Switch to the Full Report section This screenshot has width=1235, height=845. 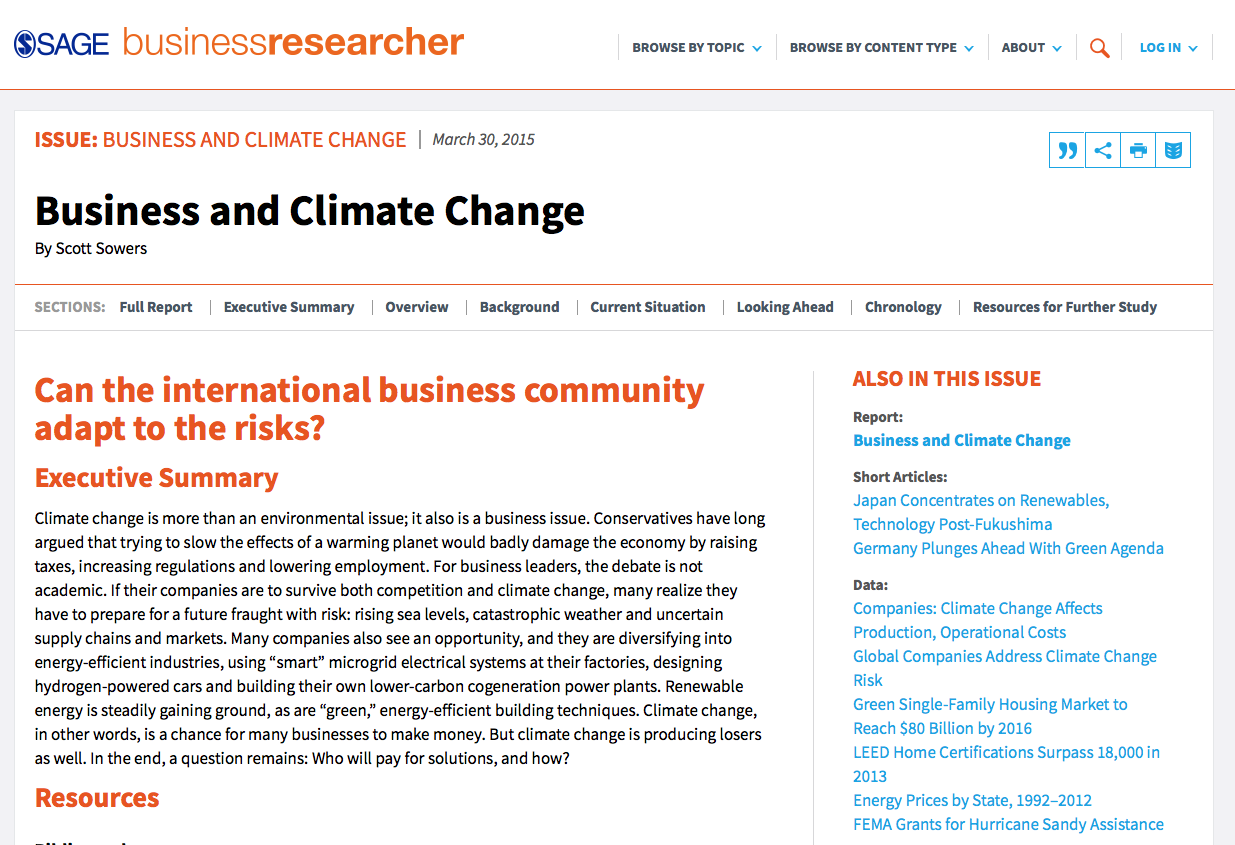point(156,307)
